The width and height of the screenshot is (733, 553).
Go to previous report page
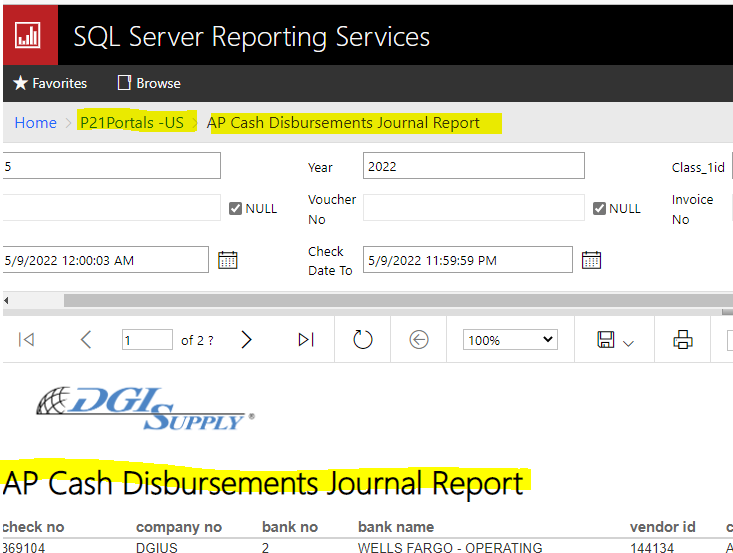86,340
